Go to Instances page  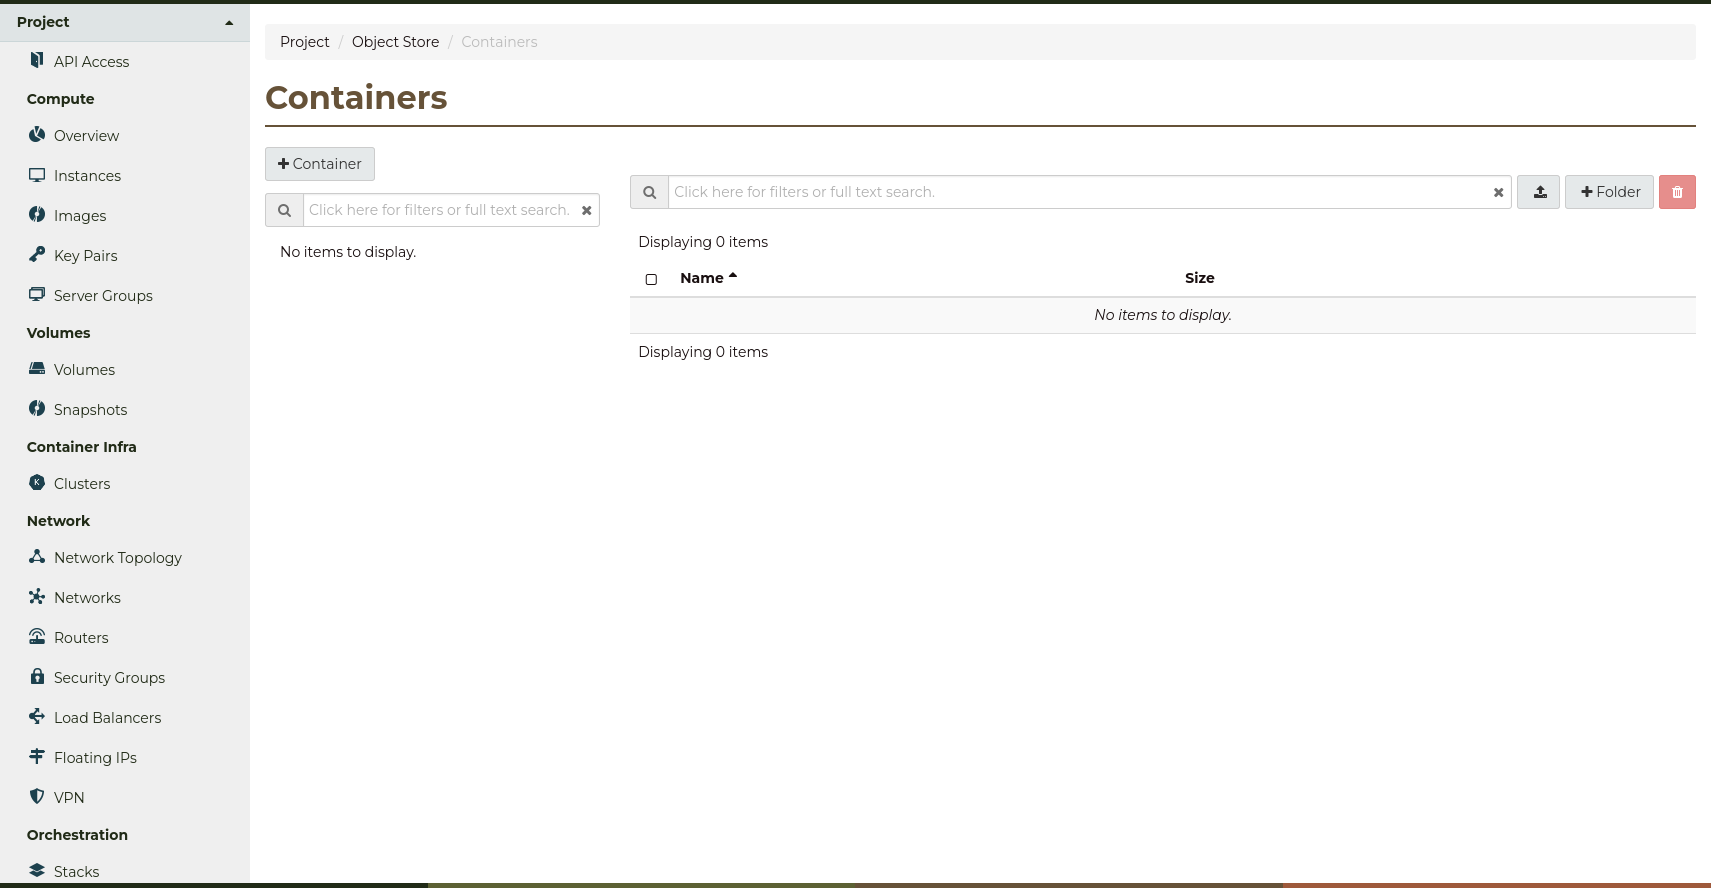click(x=87, y=176)
